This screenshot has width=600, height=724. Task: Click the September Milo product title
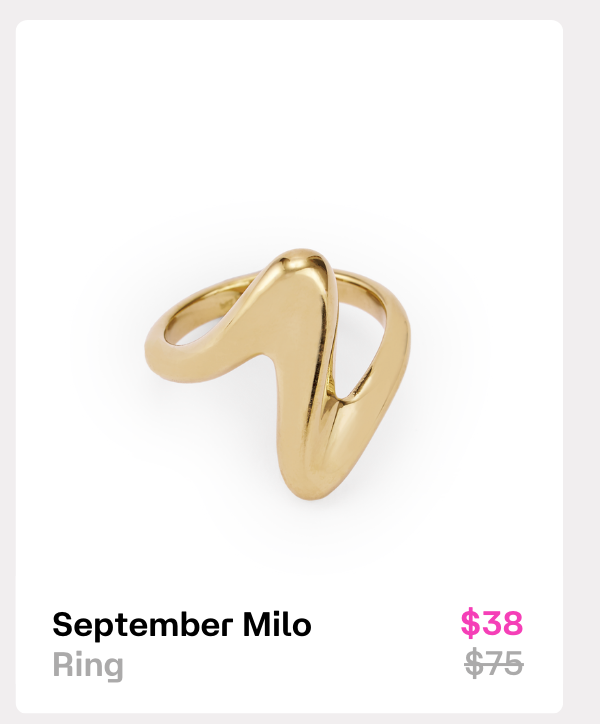(x=182, y=624)
